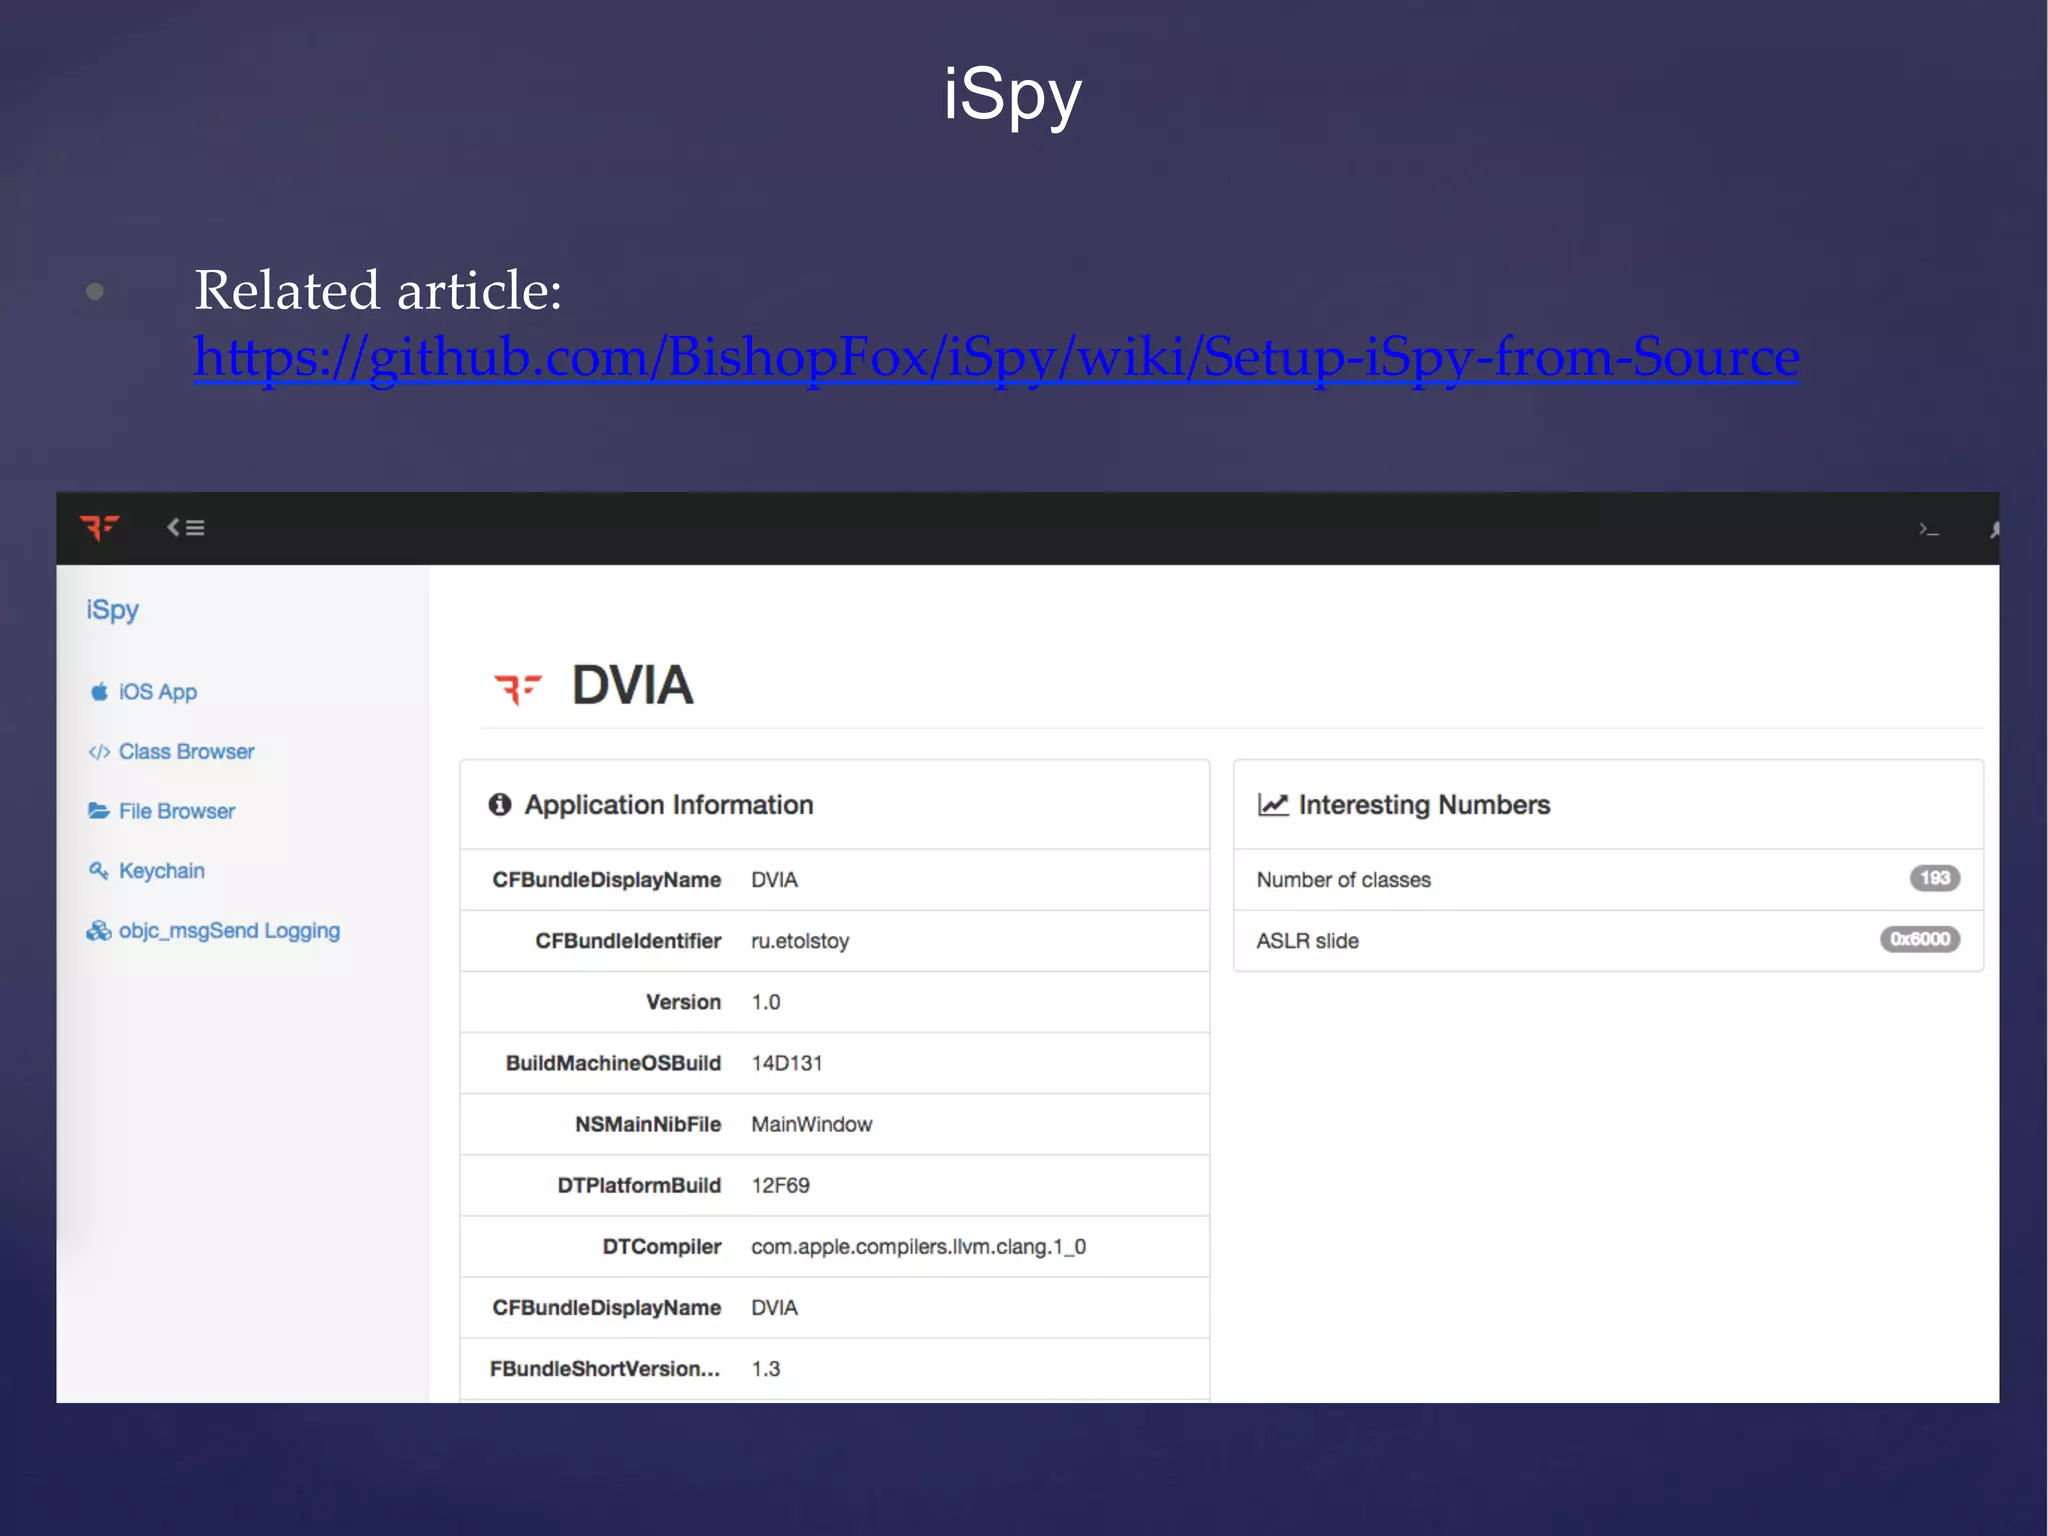Click the BuildMachineOSBuild field label

tap(613, 1063)
